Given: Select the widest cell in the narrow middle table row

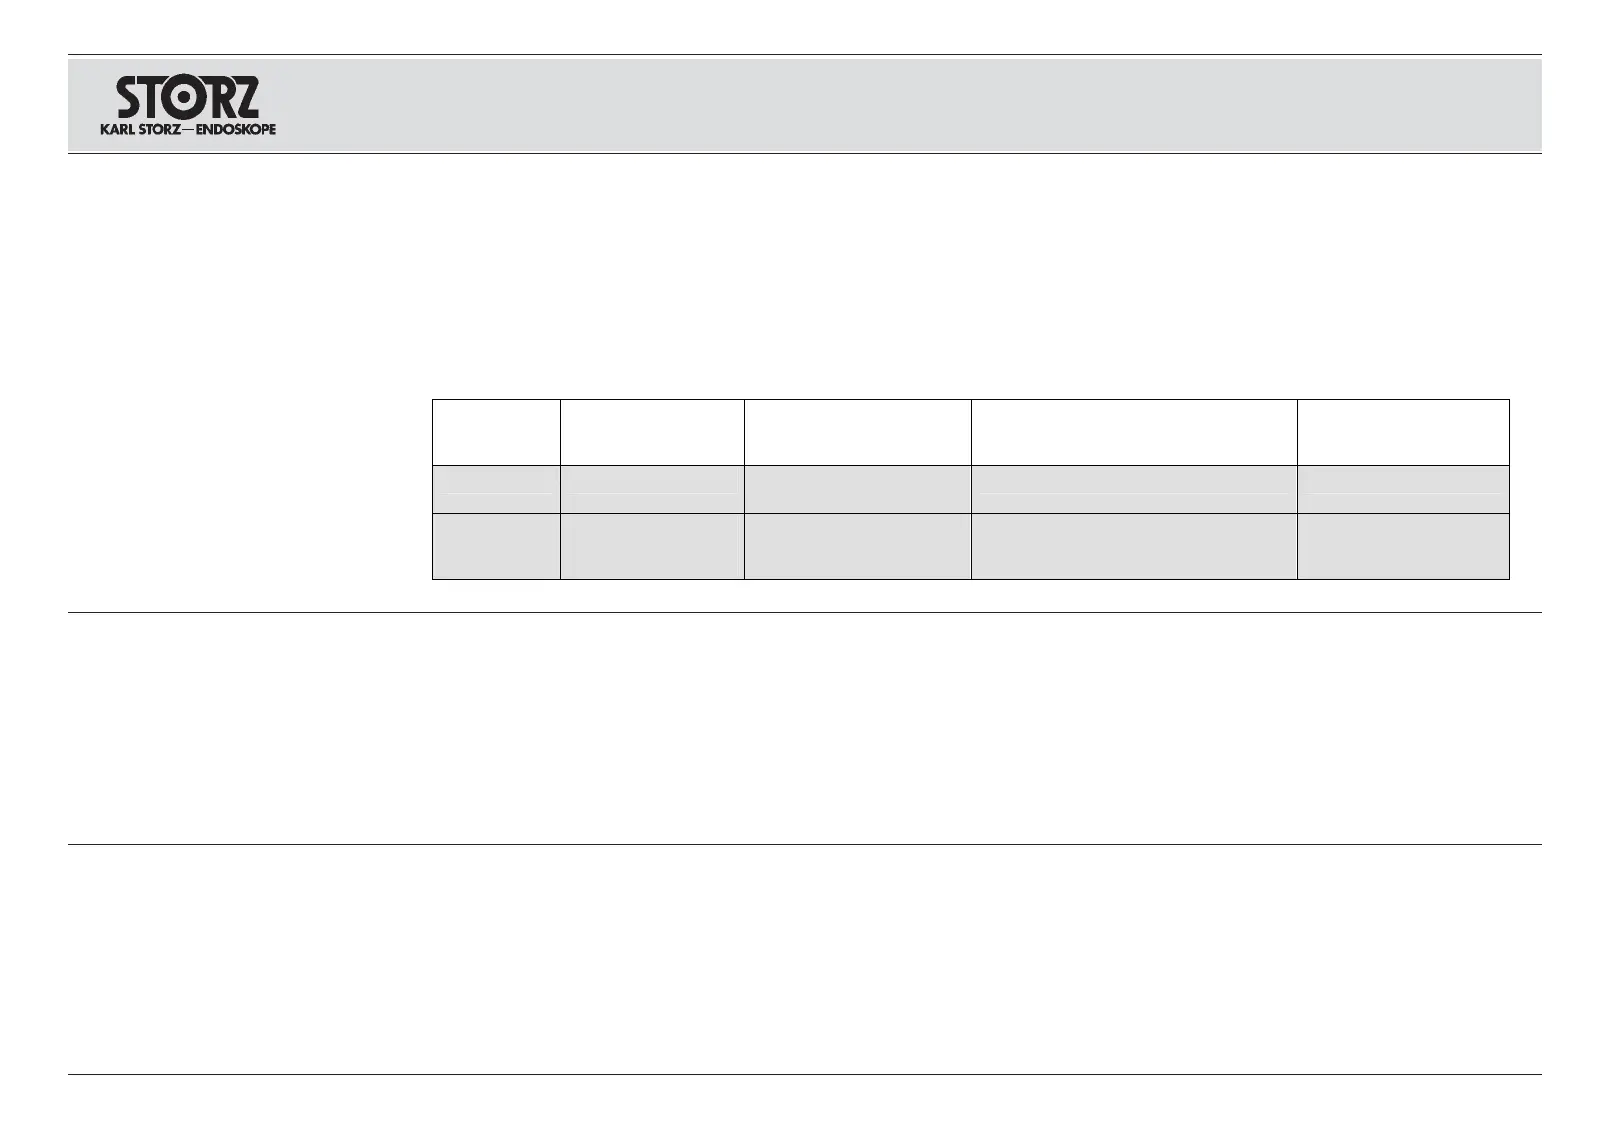Looking at the screenshot, I should [x=1134, y=489].
